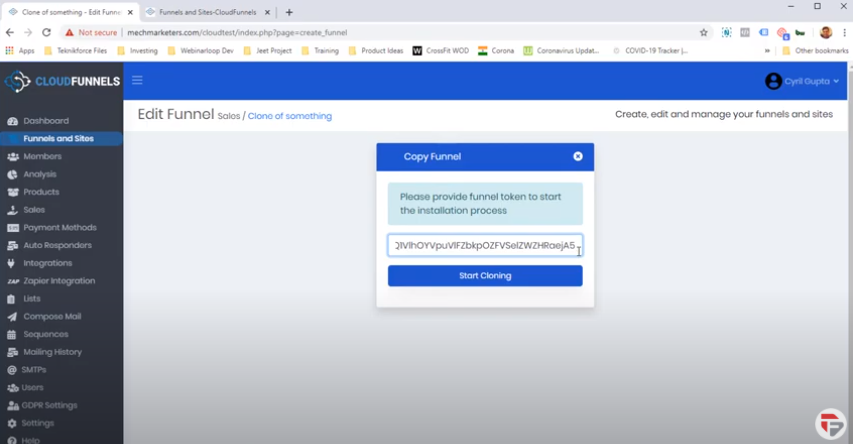Bookmark this page with the star icon
853x444 pixels.
703,32
